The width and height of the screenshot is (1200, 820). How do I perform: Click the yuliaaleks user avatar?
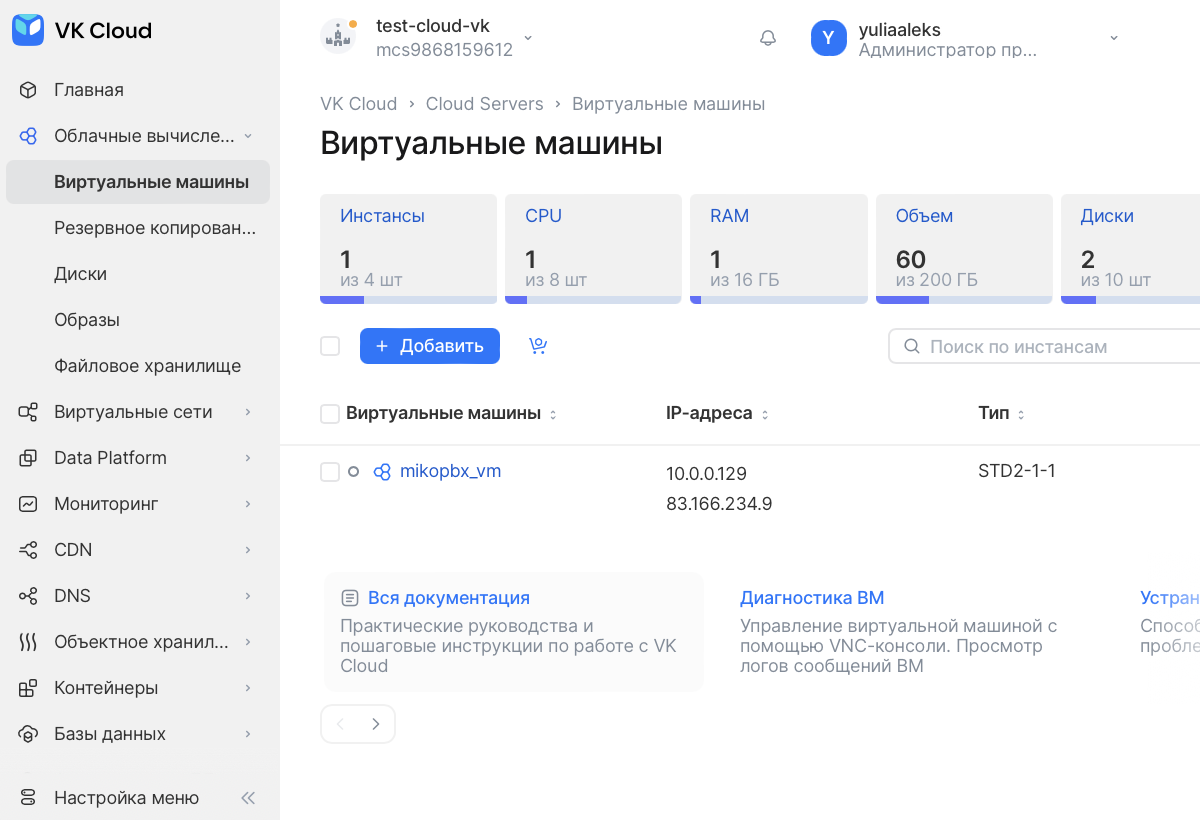[x=829, y=38]
